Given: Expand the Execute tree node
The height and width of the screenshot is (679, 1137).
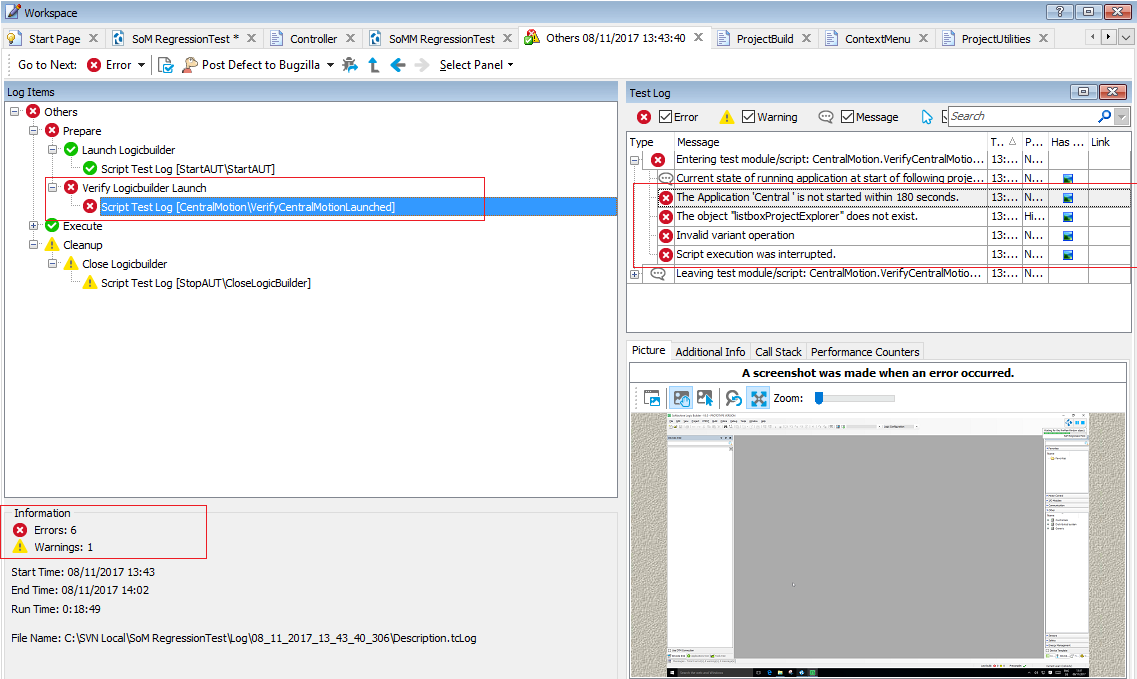Looking at the screenshot, I should coord(34,226).
